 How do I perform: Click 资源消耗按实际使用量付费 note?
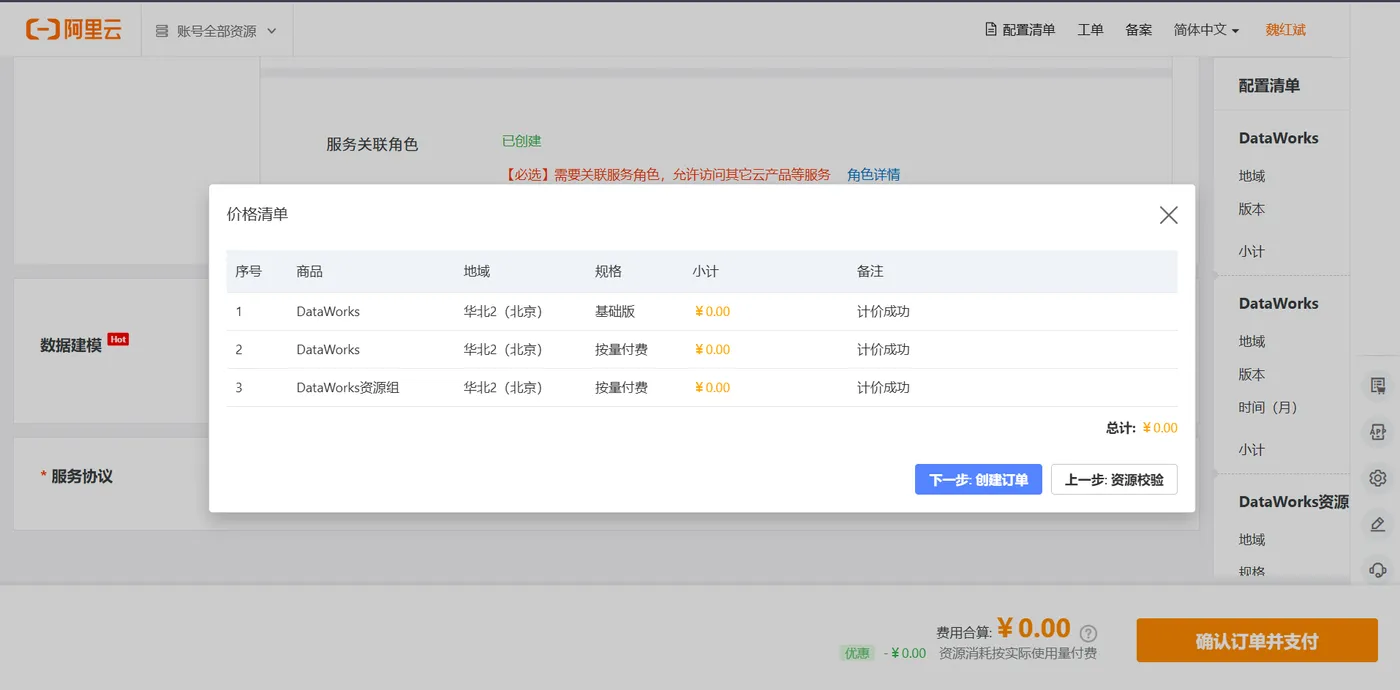[x=1018, y=653]
